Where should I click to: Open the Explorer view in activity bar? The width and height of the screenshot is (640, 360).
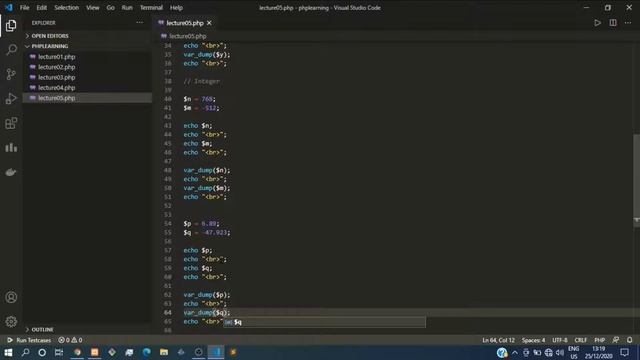pyautogui.click(x=11, y=26)
